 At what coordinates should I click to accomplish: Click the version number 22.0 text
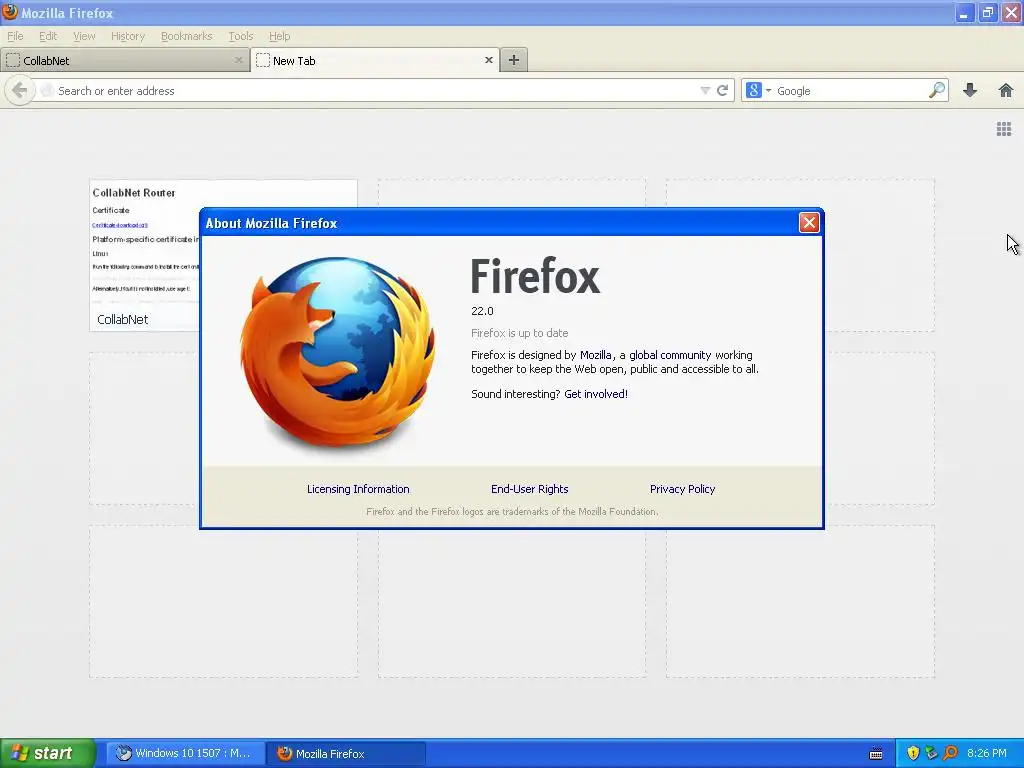pos(482,311)
